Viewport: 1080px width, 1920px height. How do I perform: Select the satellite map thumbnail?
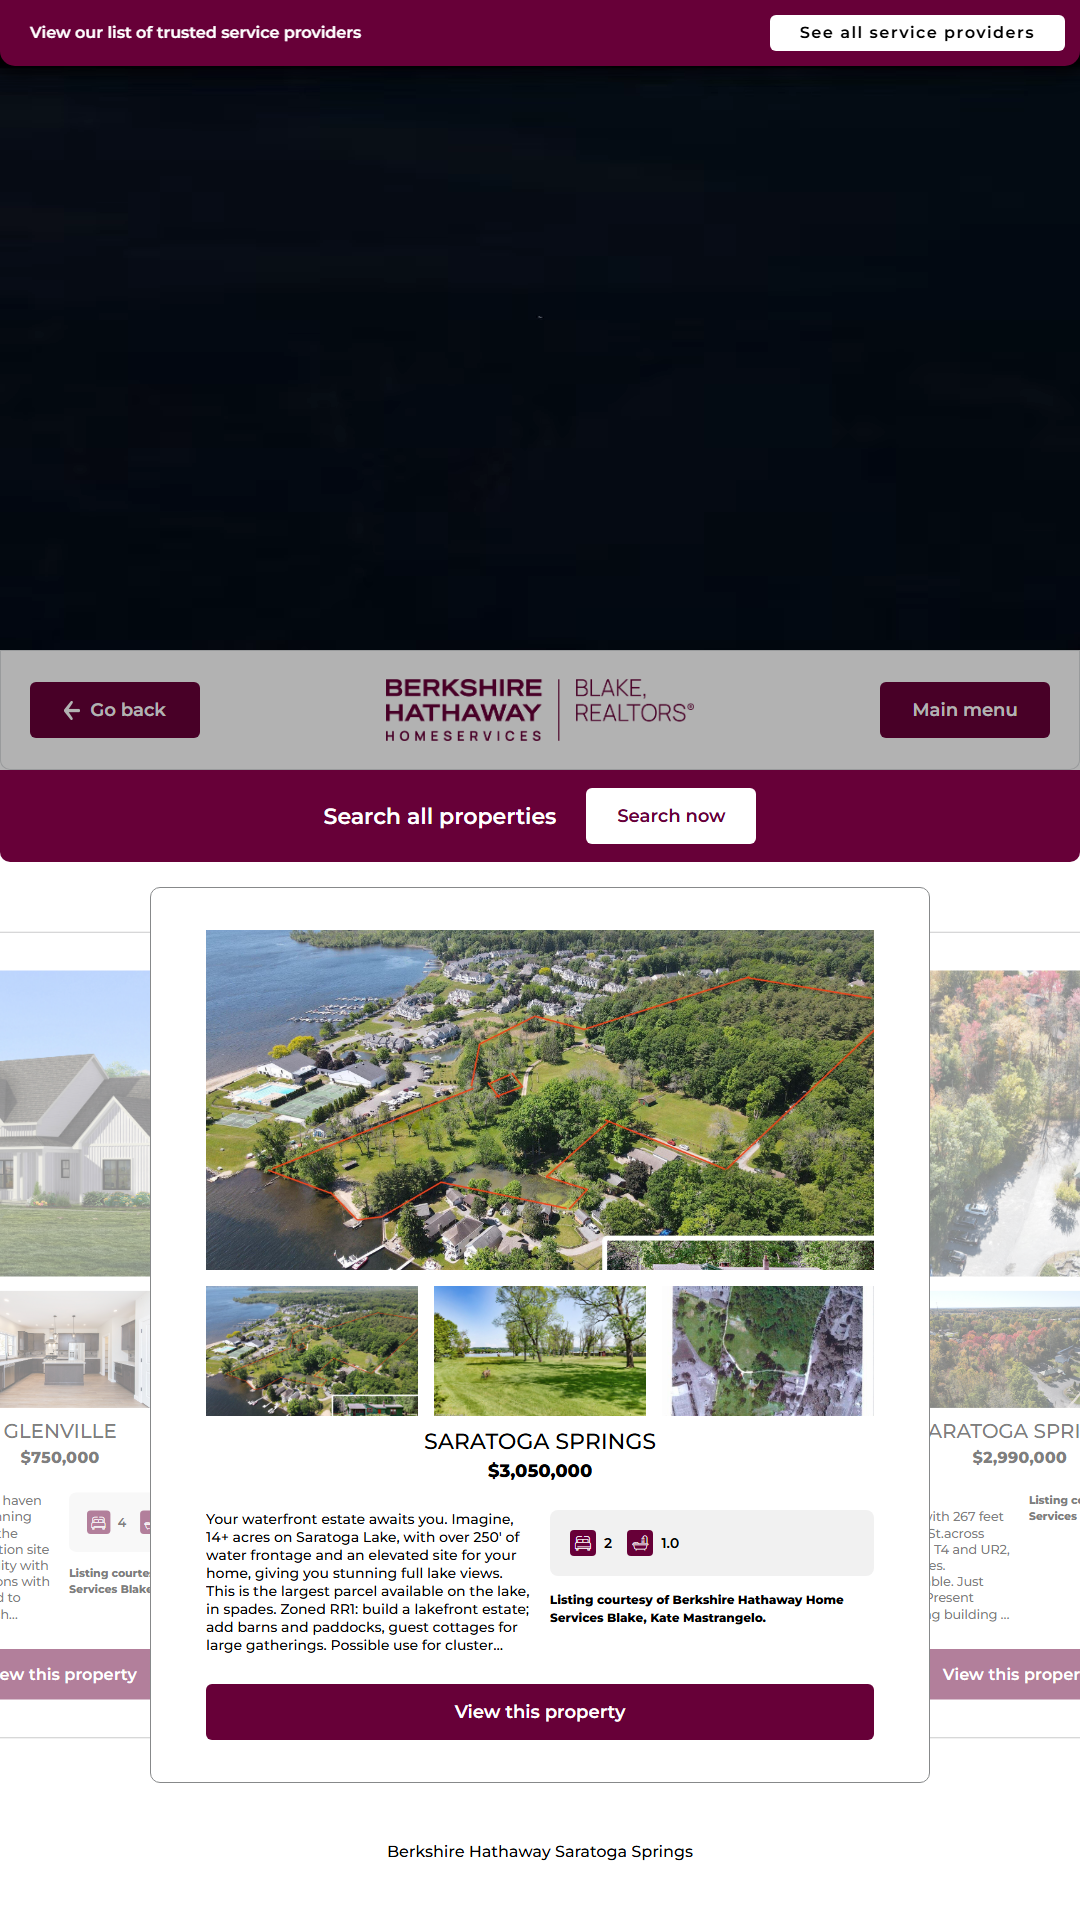(767, 1351)
